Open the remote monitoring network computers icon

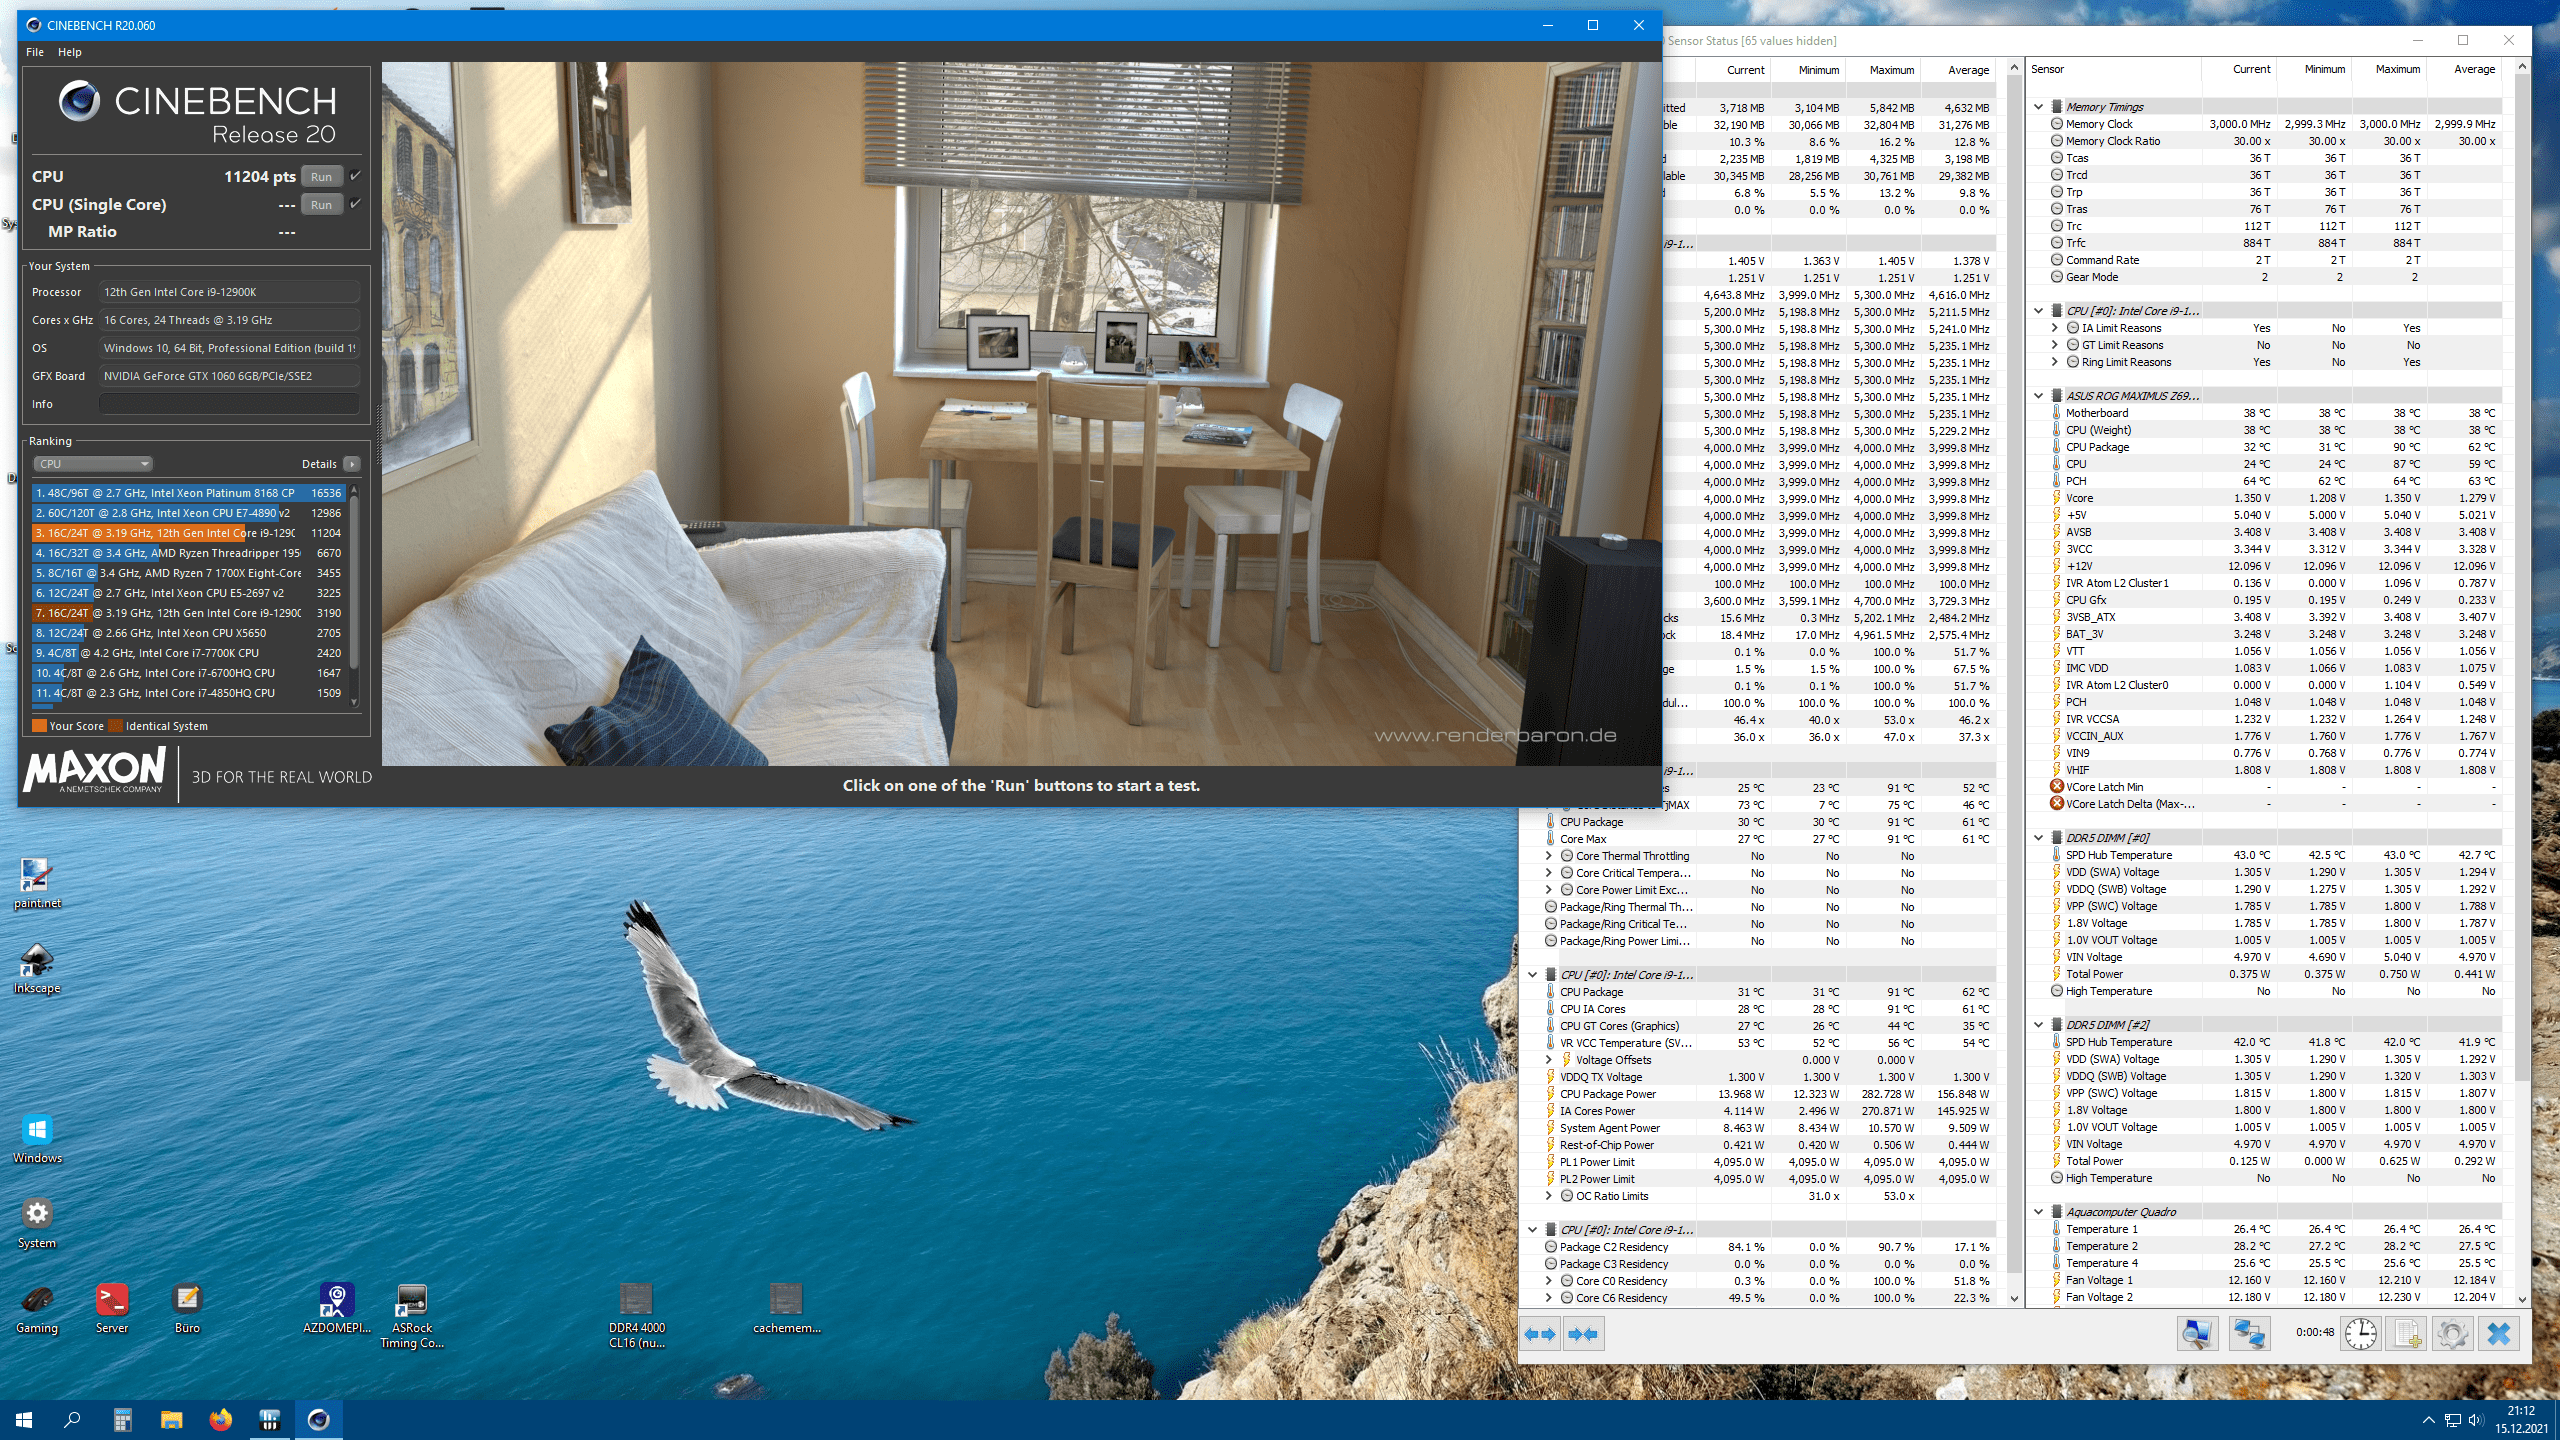2250,1334
